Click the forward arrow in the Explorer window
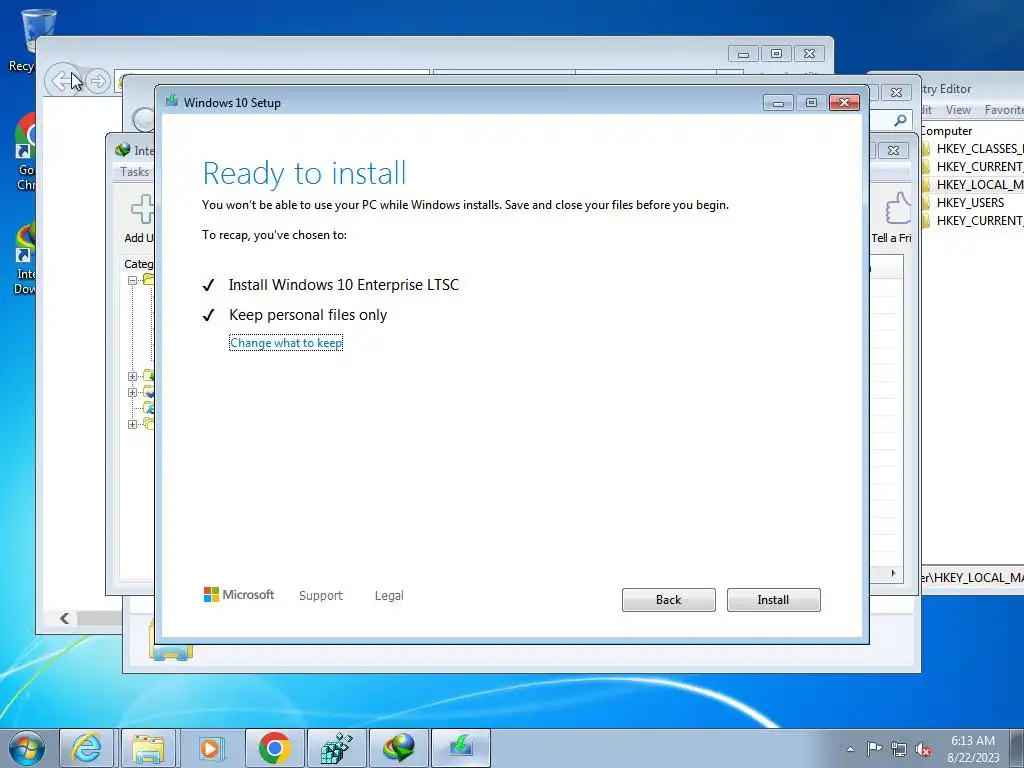 pos(97,81)
